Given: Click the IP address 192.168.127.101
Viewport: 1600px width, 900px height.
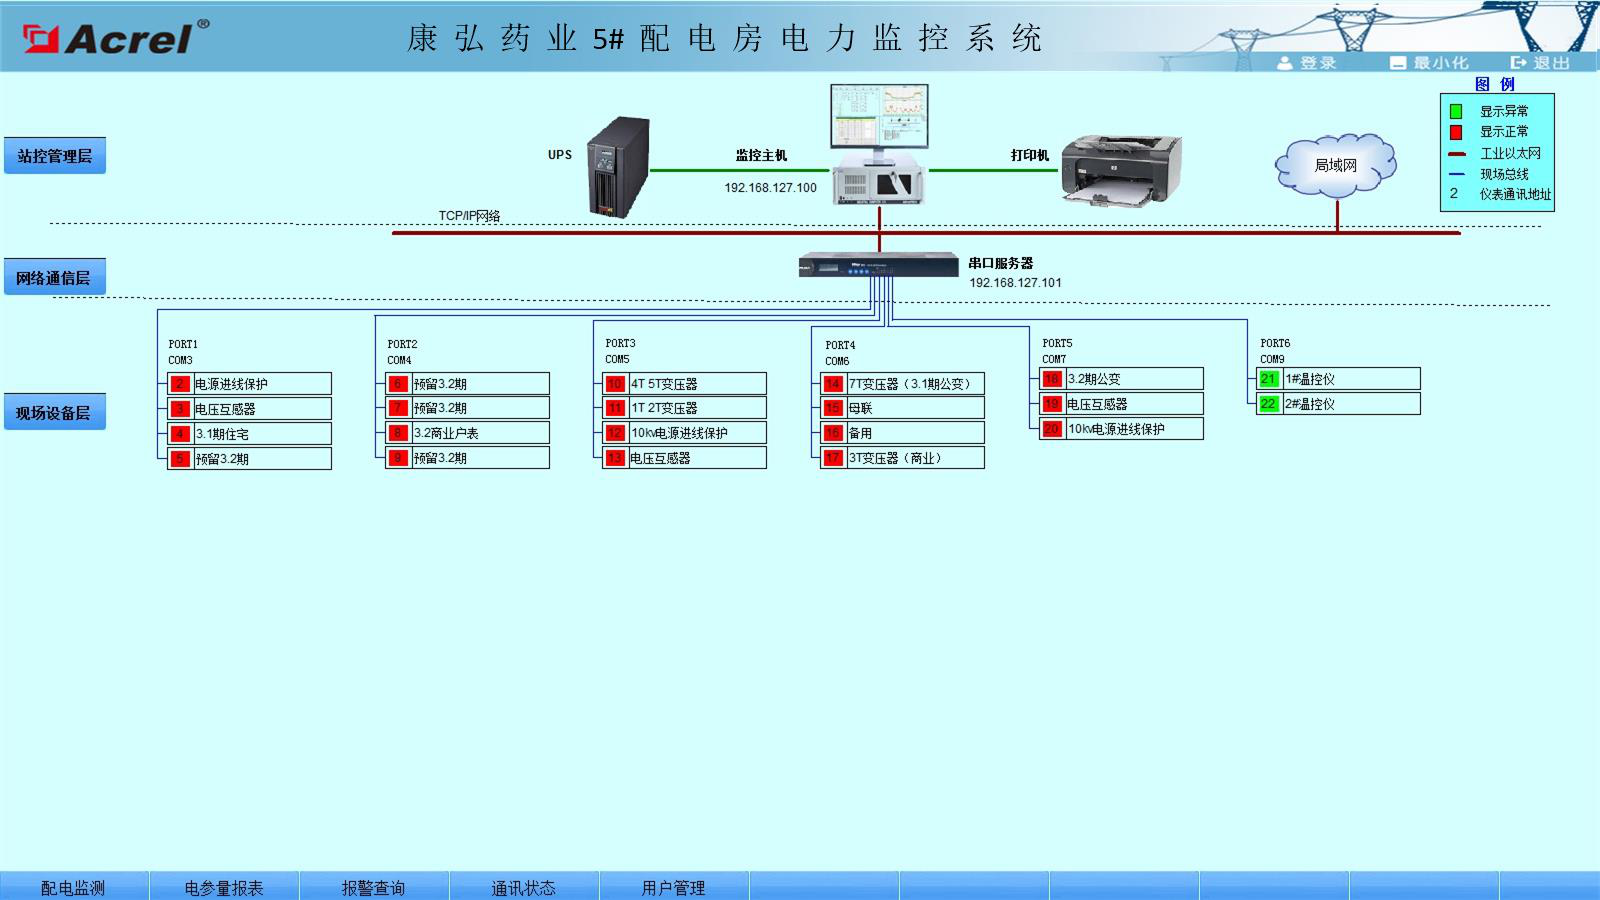Looking at the screenshot, I should tap(1015, 283).
